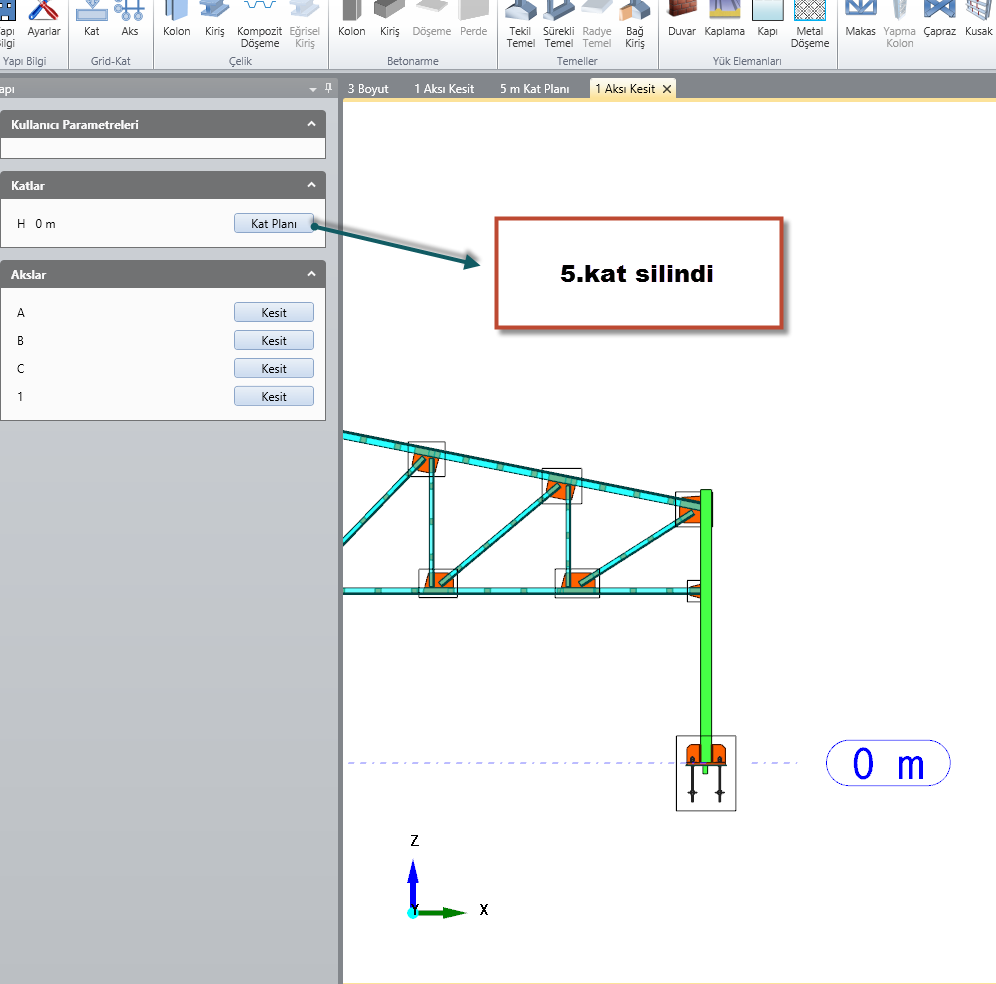Select the Kaplama tool
Viewport: 996px width, 984px height.
(724, 20)
